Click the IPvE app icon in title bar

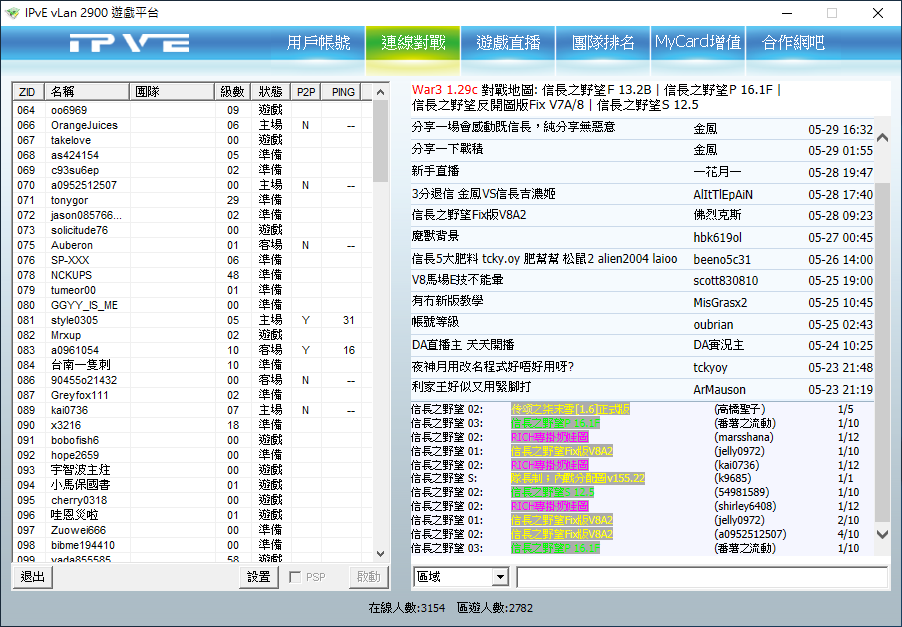[x=15, y=13]
